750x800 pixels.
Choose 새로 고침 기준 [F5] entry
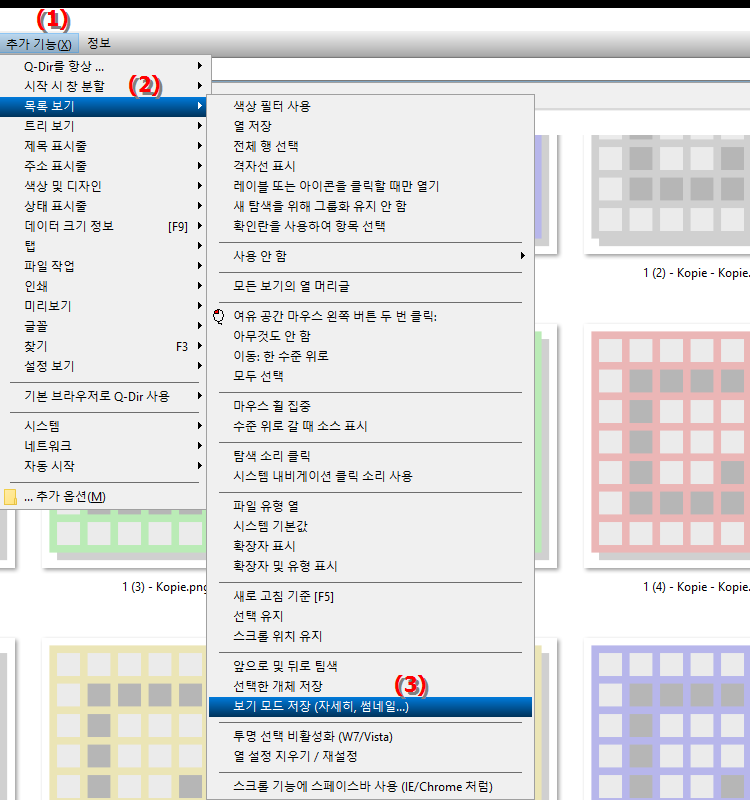click(x=370, y=596)
